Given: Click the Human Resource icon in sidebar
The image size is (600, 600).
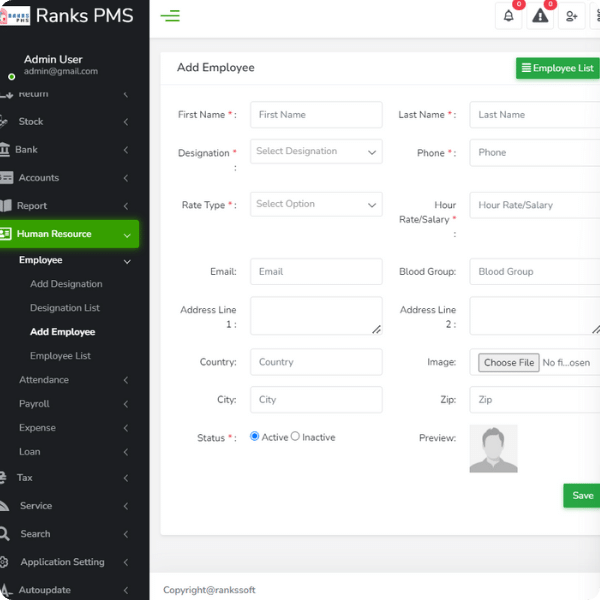Looking at the screenshot, I should [x=5, y=234].
